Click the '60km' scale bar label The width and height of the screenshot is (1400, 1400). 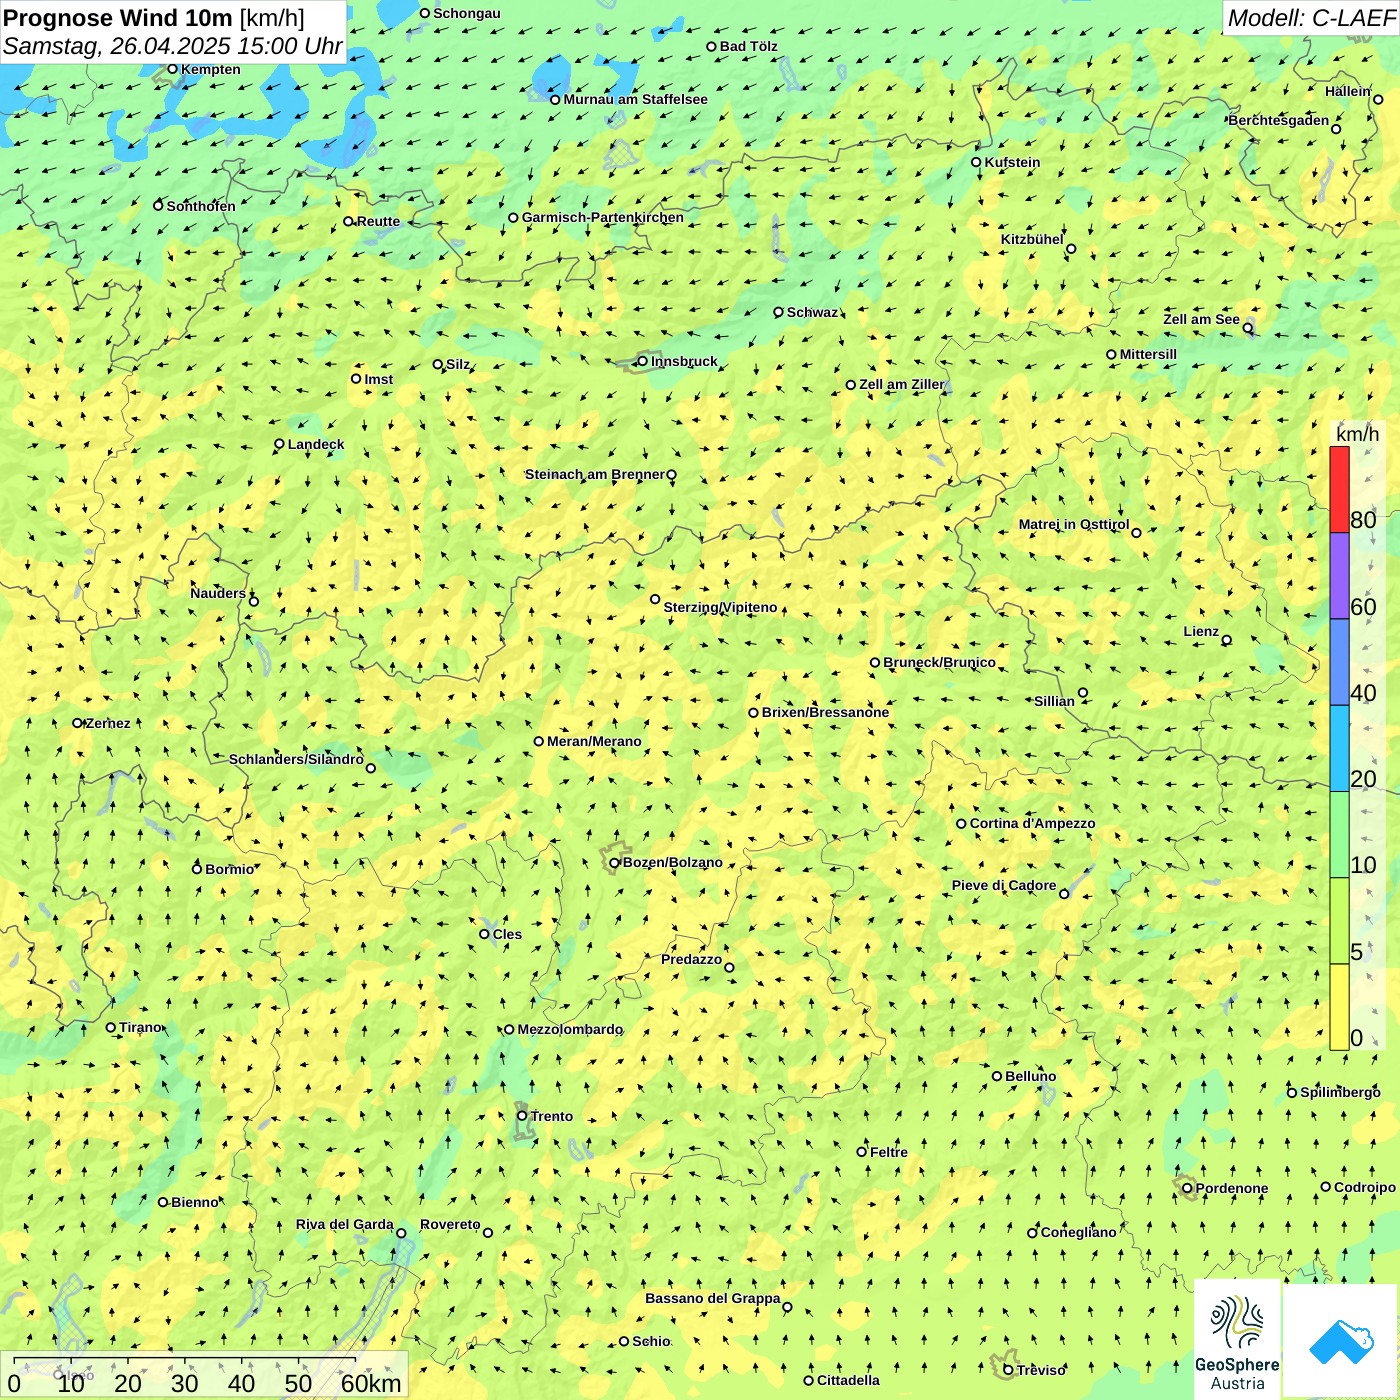(x=371, y=1383)
